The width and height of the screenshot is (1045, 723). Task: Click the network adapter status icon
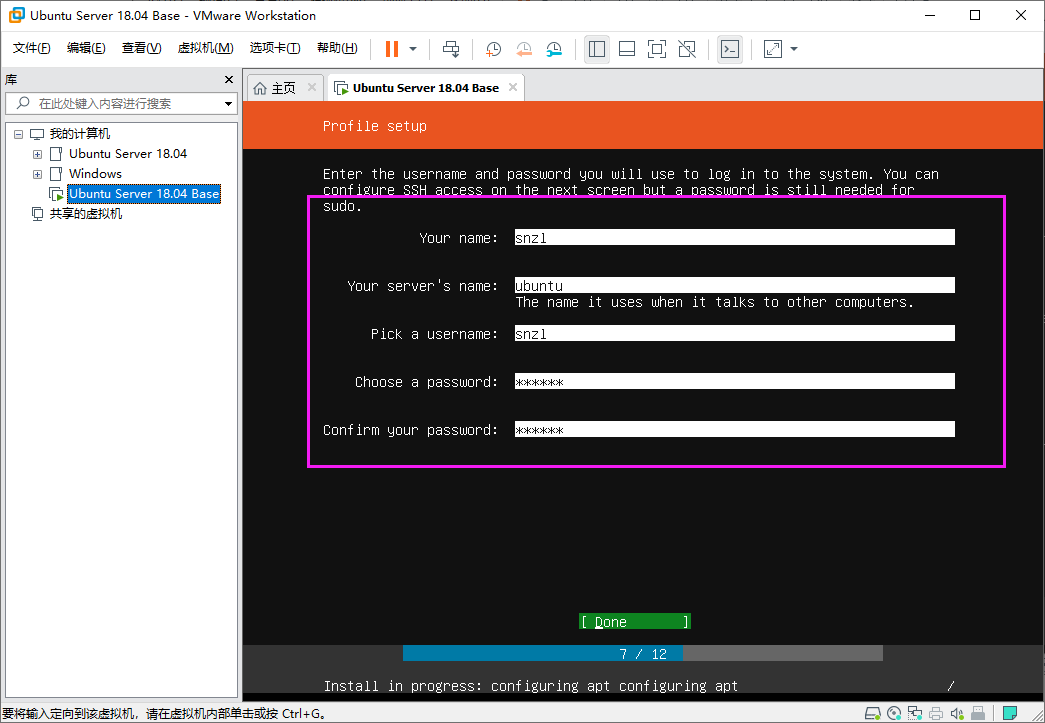(915, 714)
